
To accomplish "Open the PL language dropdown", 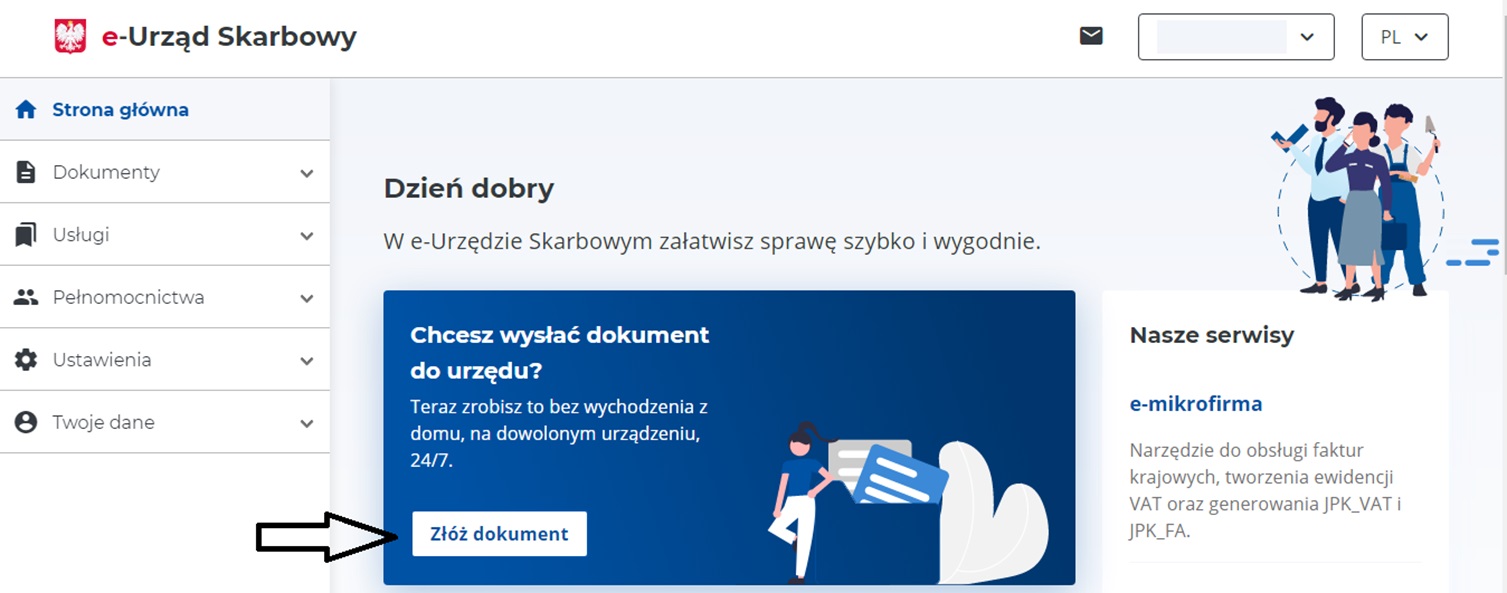I will [x=1404, y=37].
